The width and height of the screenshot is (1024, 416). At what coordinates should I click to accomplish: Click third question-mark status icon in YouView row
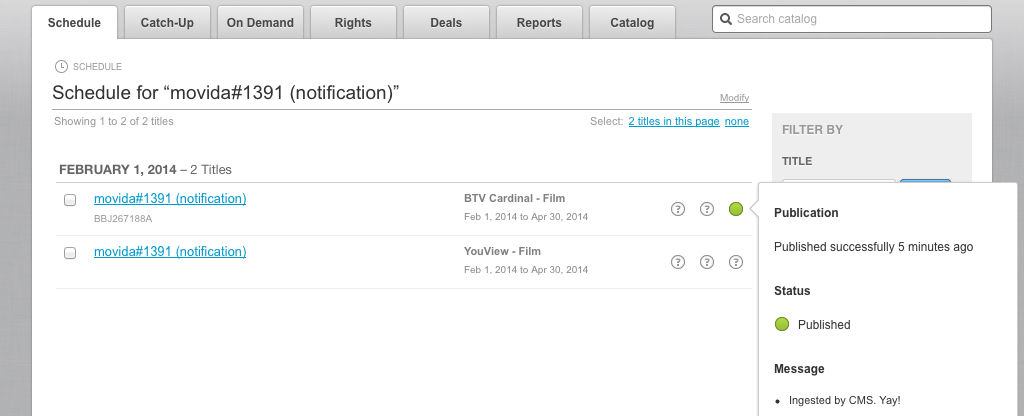(x=736, y=262)
